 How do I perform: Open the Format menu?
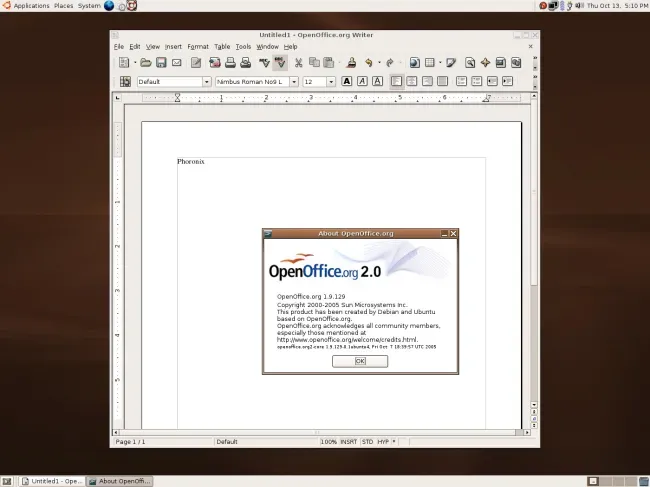click(198, 47)
